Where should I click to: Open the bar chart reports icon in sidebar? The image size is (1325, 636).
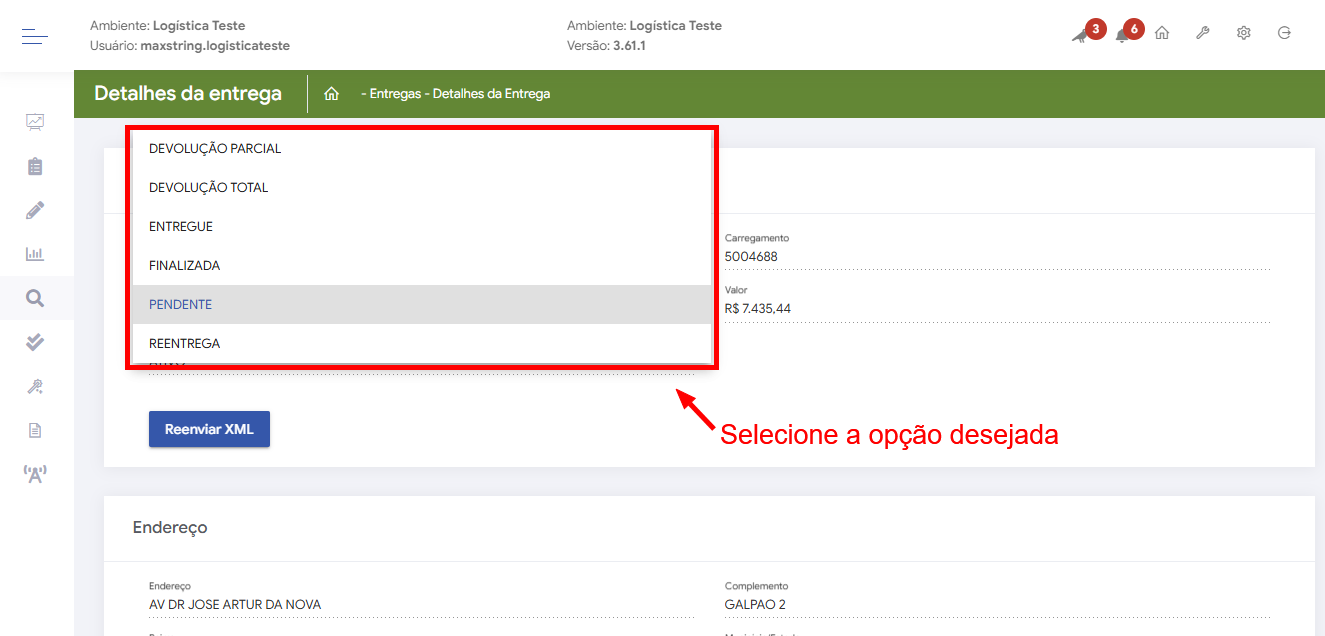point(35,254)
